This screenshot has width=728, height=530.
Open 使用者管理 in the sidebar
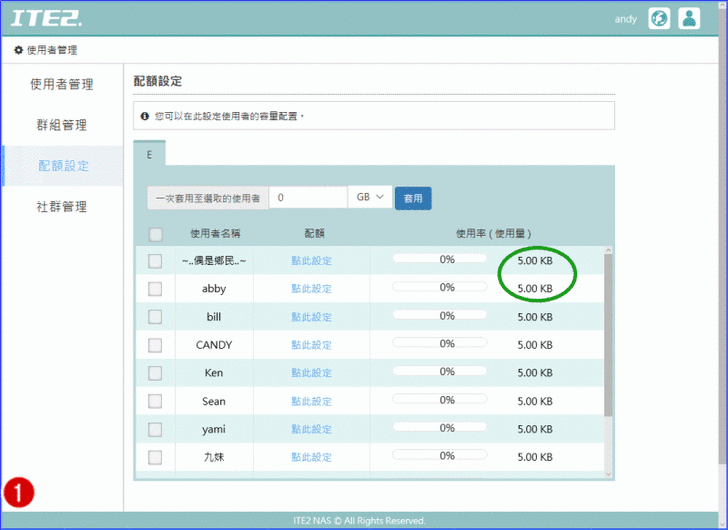[x=61, y=84]
